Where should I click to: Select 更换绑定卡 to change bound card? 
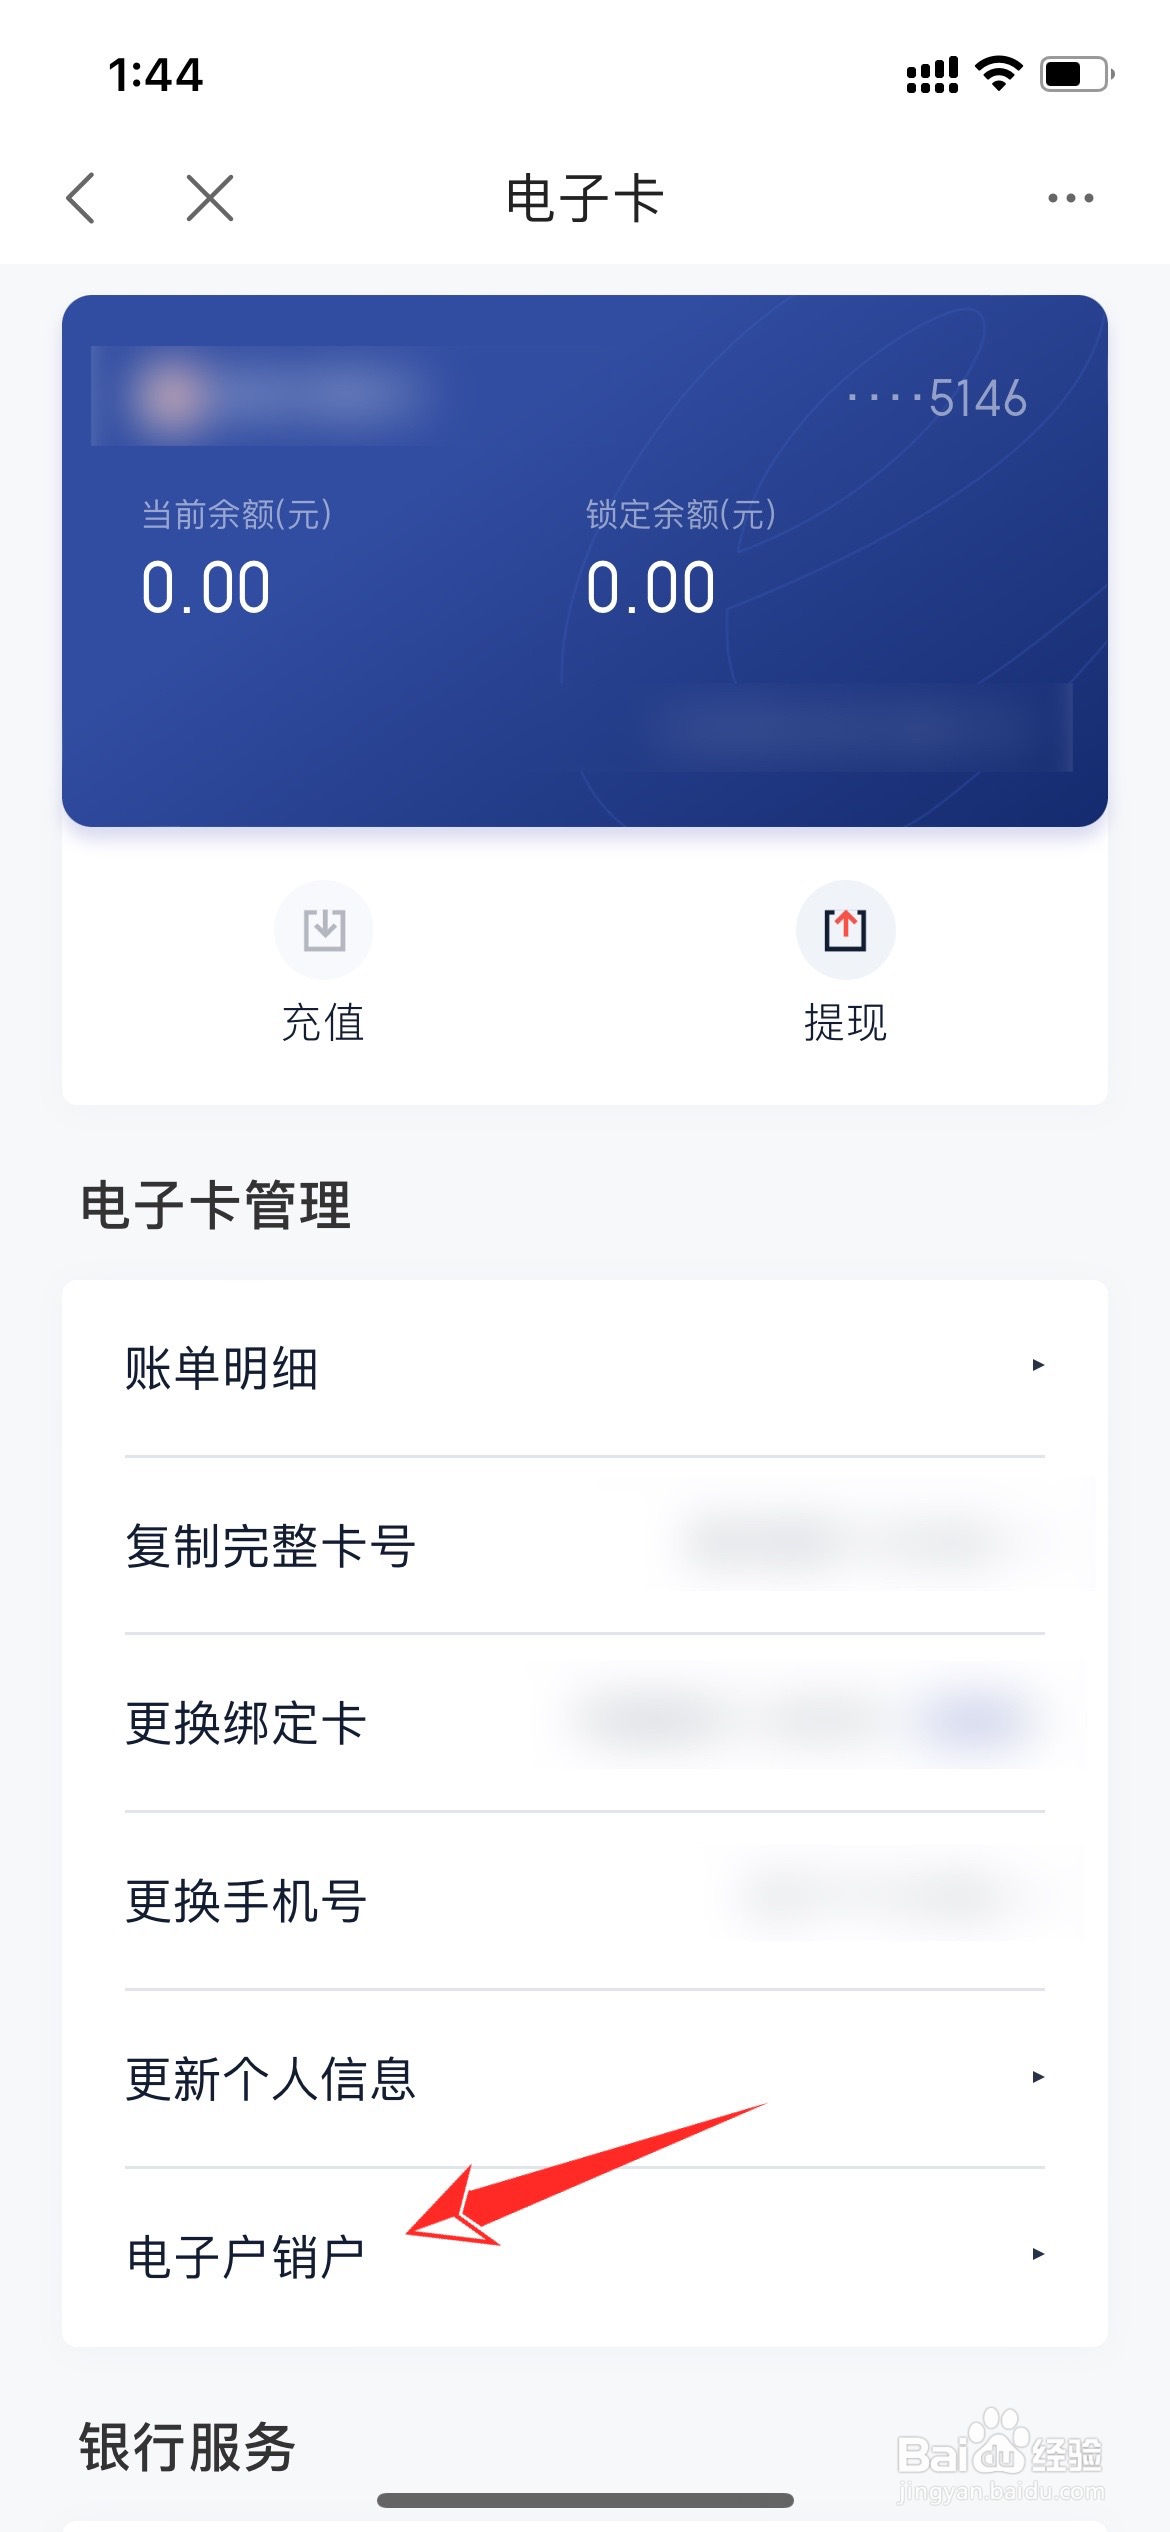tap(585, 1723)
